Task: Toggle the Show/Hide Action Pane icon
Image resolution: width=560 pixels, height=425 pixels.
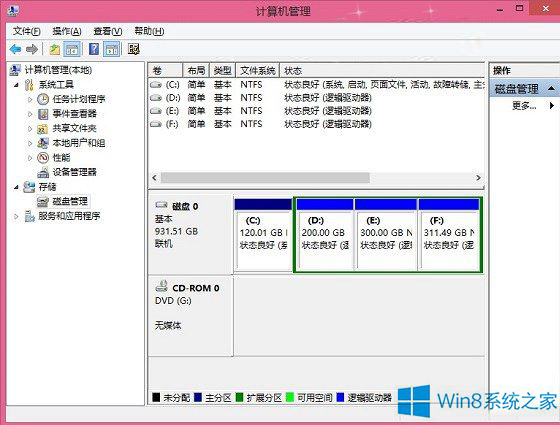Action: click(112, 49)
